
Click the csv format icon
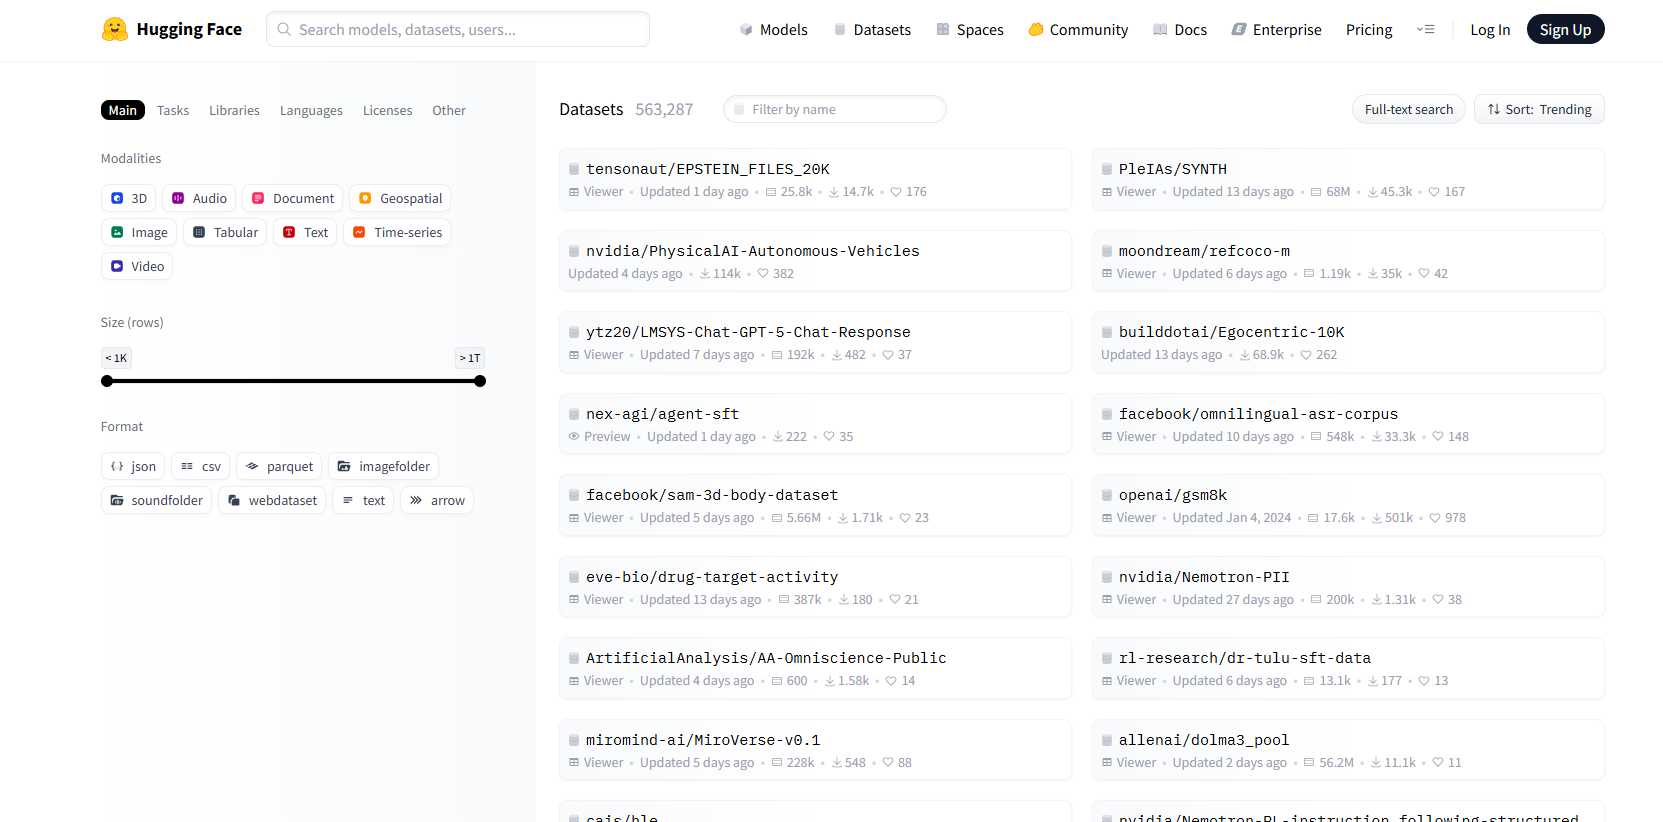pyautogui.click(x=187, y=466)
